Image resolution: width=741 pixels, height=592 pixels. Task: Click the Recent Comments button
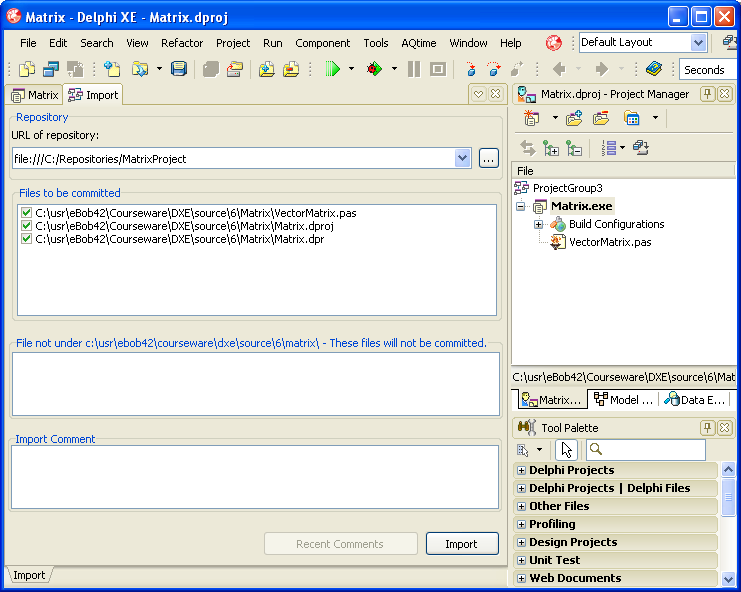pyautogui.click(x=340, y=544)
